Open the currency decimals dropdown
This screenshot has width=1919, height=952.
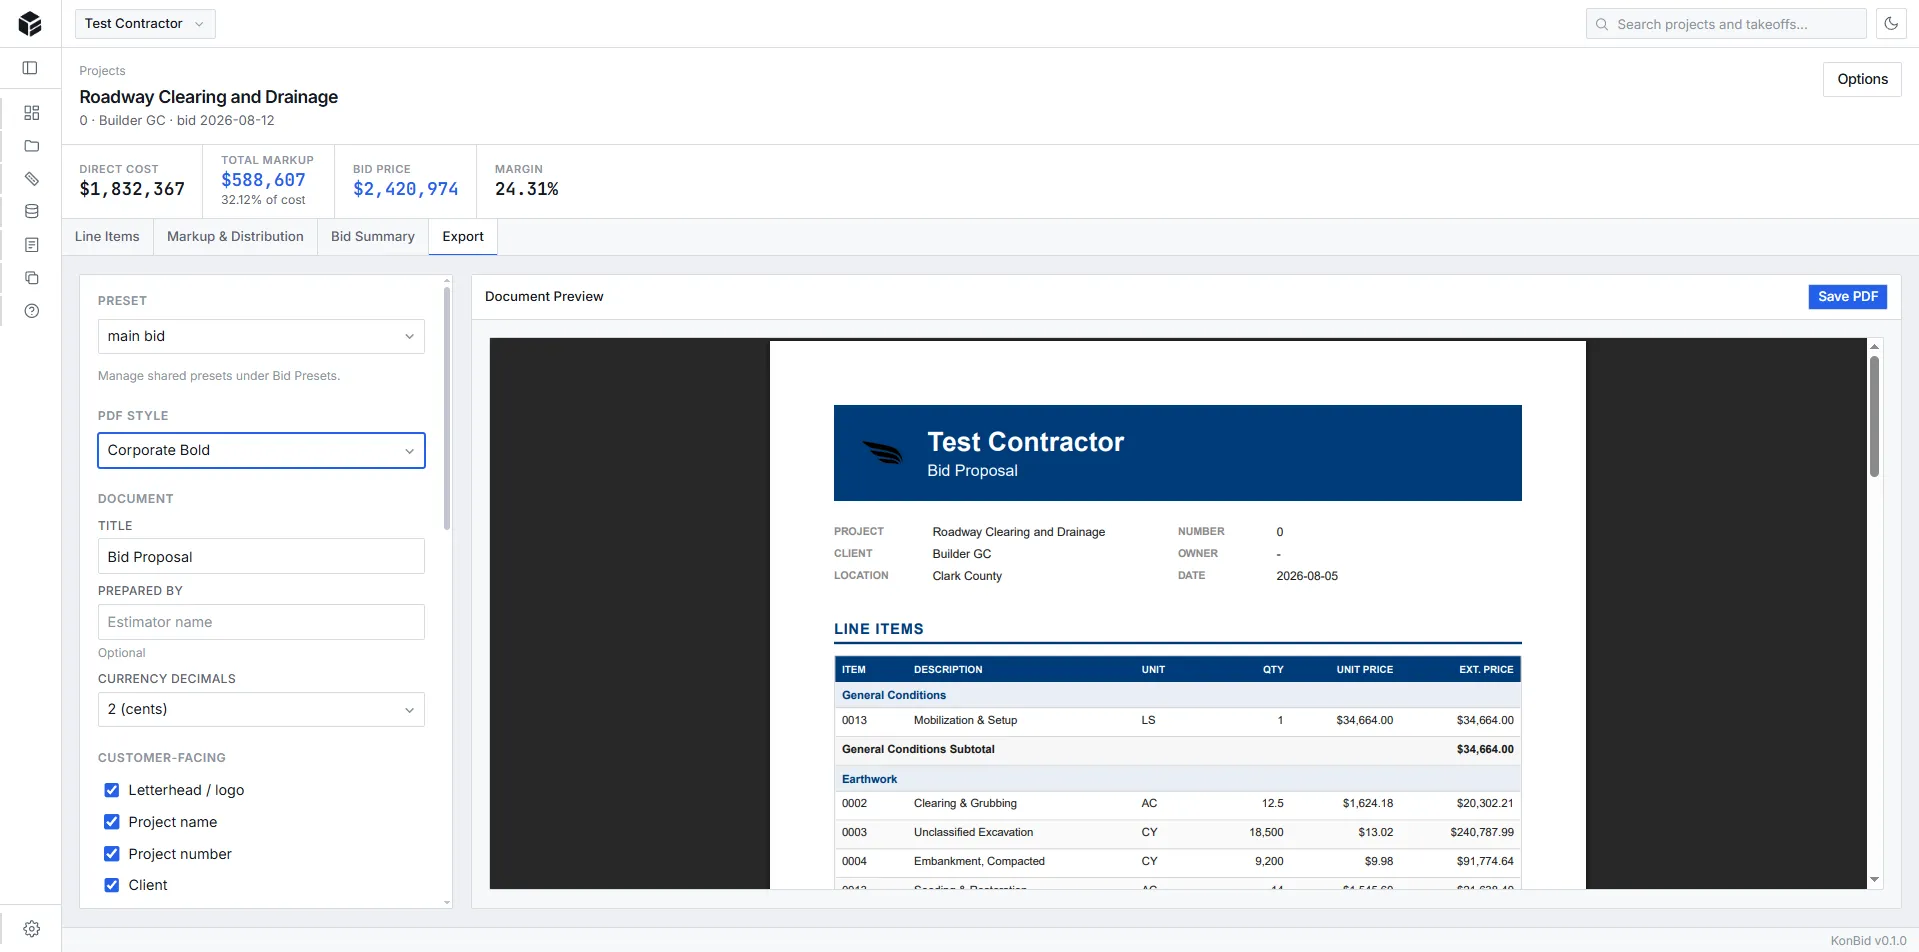[x=261, y=709]
